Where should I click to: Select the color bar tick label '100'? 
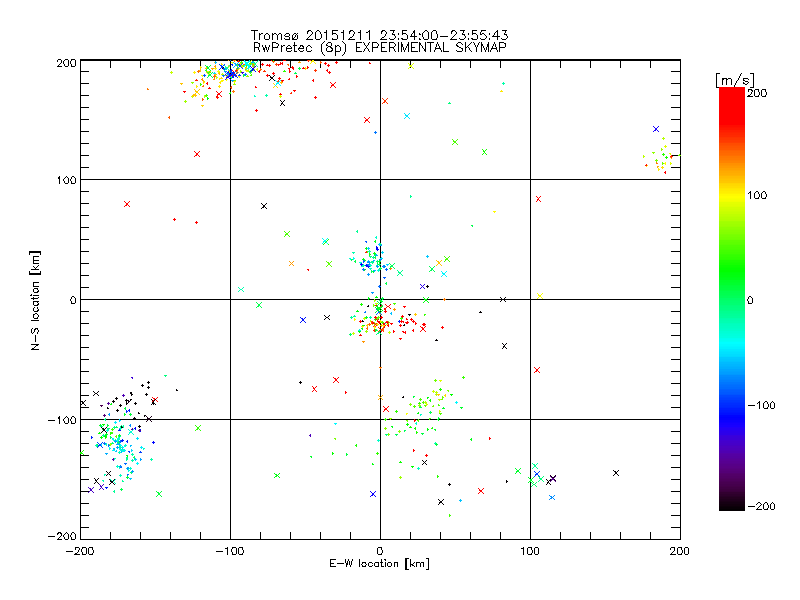757,195
